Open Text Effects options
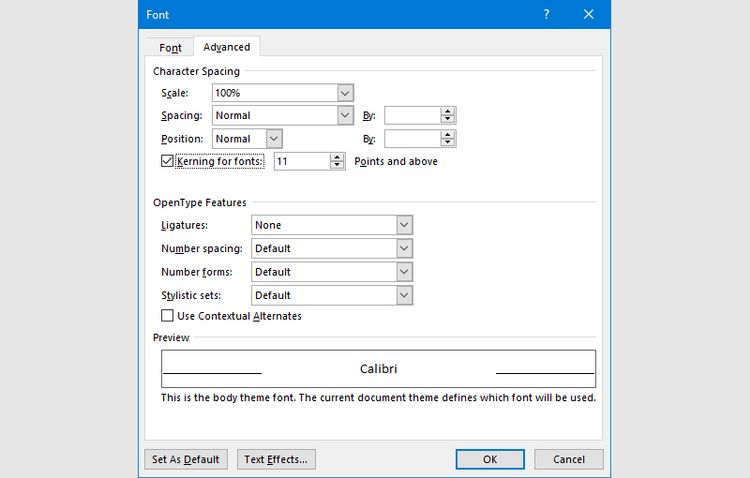This screenshot has width=750, height=478. (x=276, y=459)
